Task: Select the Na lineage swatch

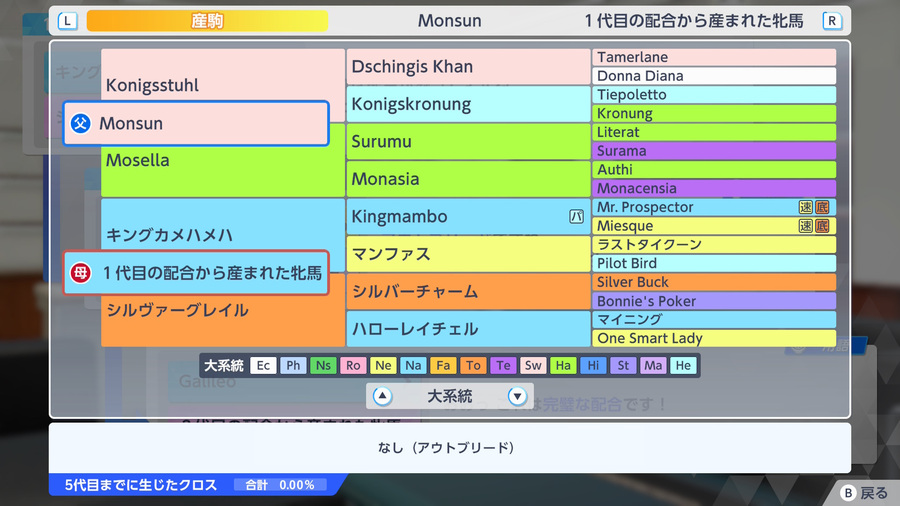Action: click(413, 365)
